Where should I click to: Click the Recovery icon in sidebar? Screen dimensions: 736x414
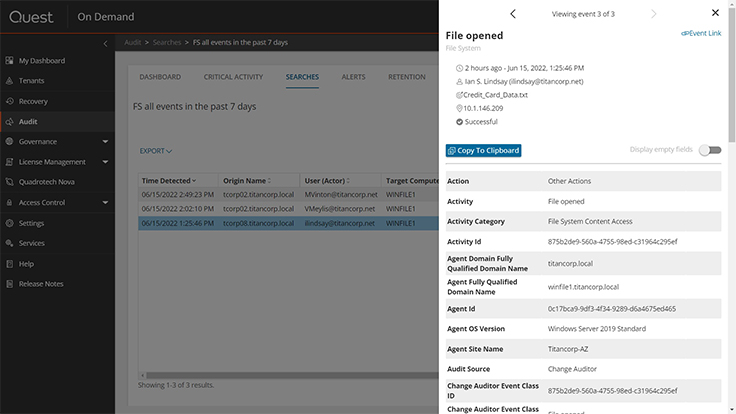pyautogui.click(x=9, y=101)
